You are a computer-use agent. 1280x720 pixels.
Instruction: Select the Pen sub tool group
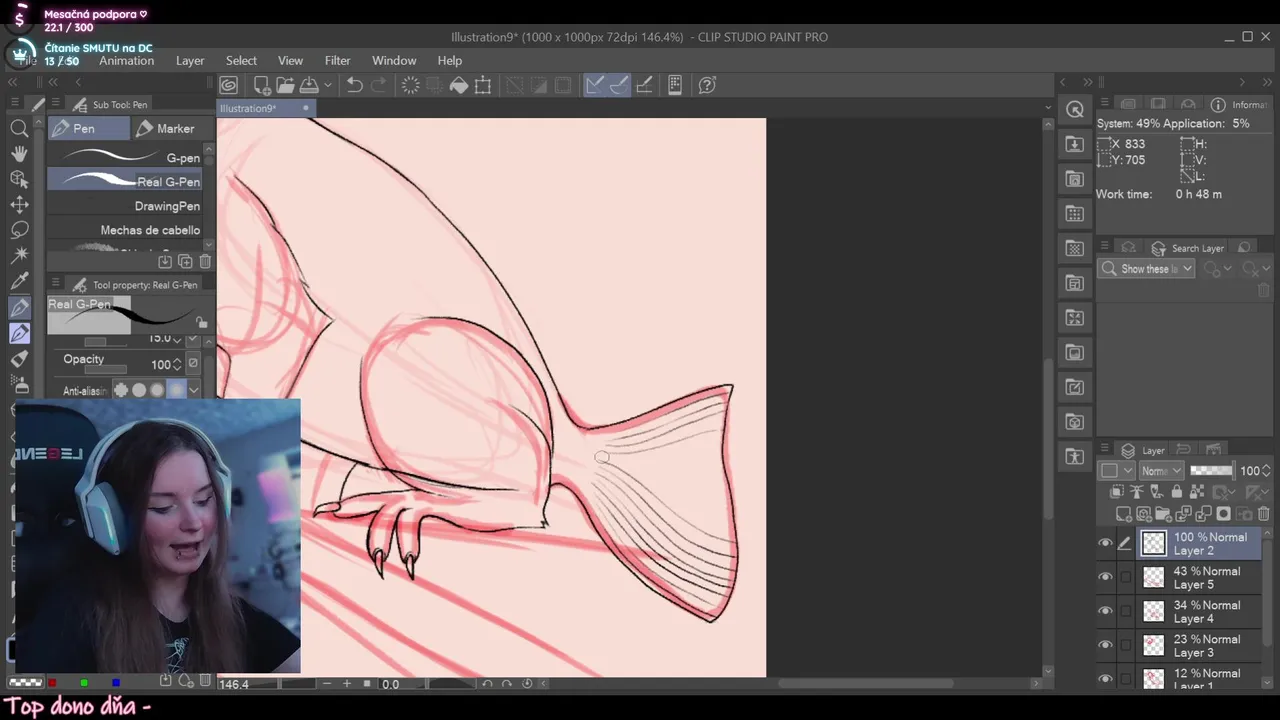tap(89, 128)
